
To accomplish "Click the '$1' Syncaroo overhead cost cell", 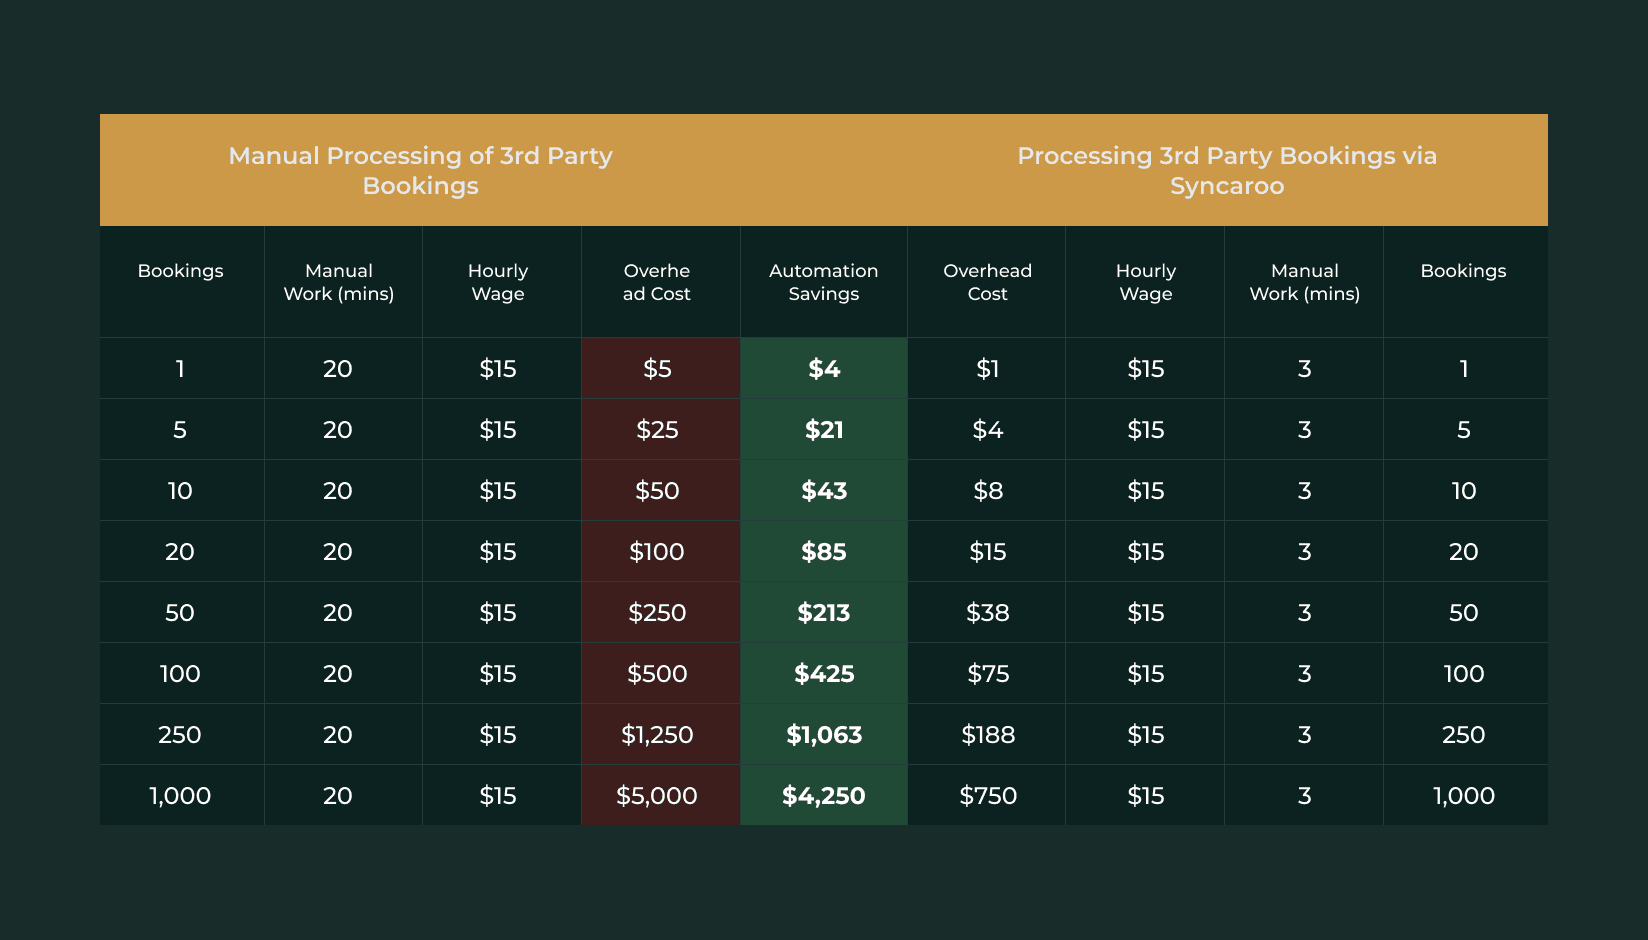I will (x=988, y=369).
